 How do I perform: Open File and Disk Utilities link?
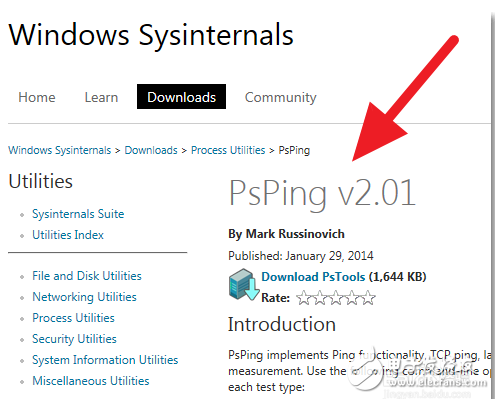tap(87, 276)
